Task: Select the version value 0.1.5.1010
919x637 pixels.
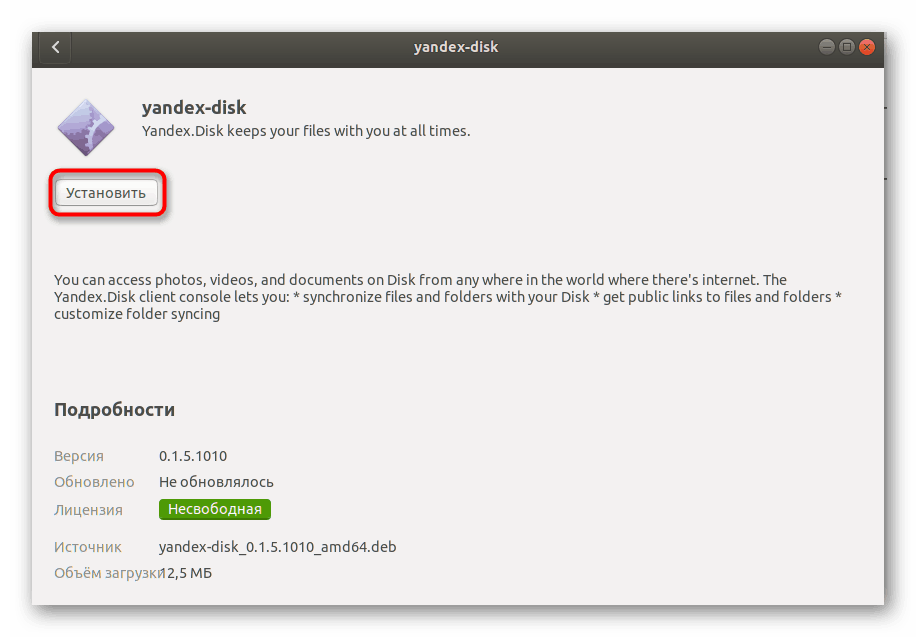Action: [193, 456]
